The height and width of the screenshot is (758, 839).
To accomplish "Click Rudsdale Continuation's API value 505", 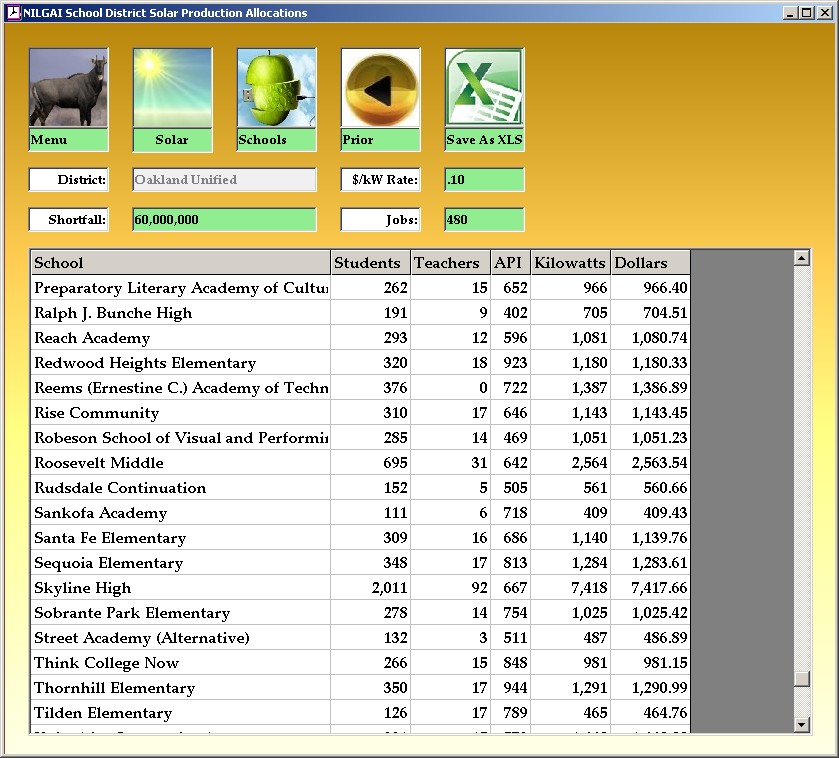I will (x=515, y=488).
